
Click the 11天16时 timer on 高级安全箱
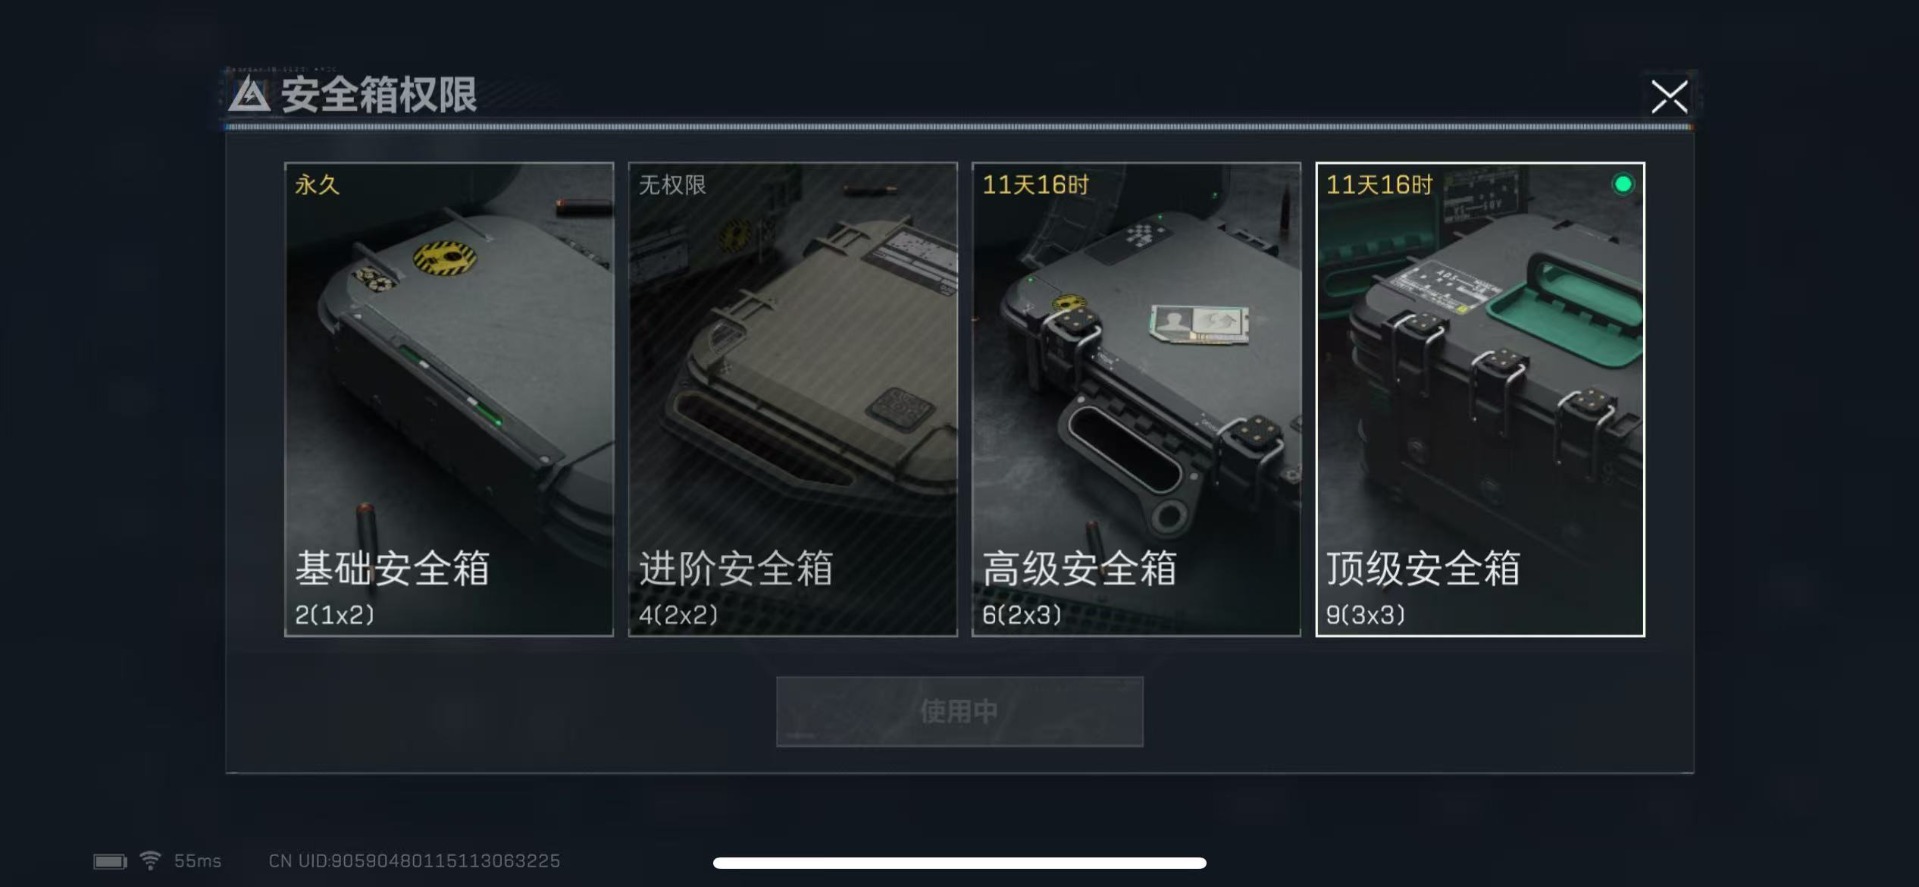(1036, 185)
